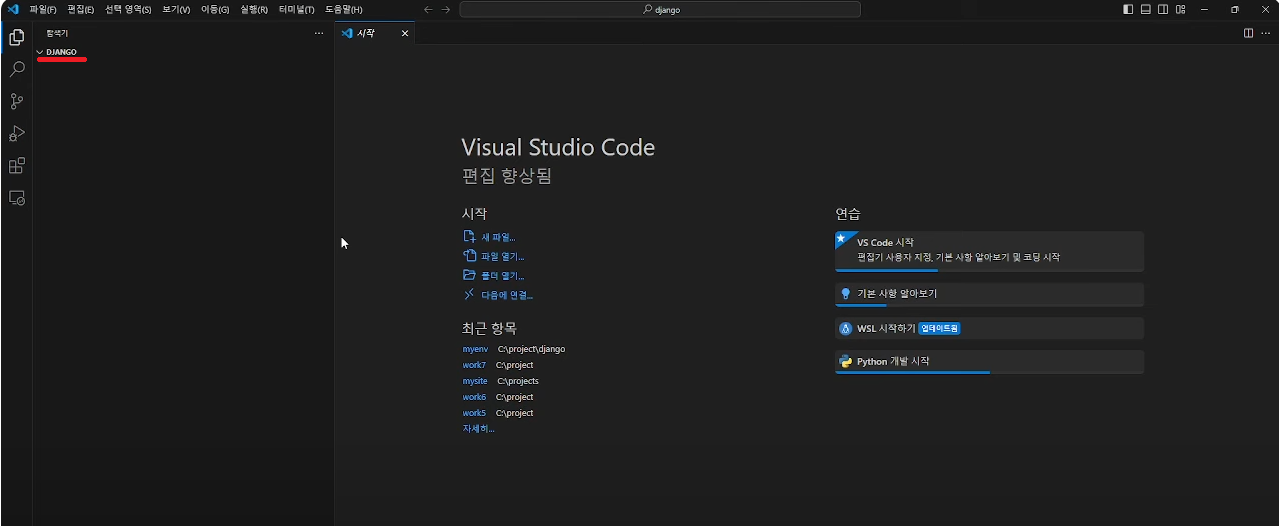Collapse the DJANGO folder section

[x=40, y=52]
